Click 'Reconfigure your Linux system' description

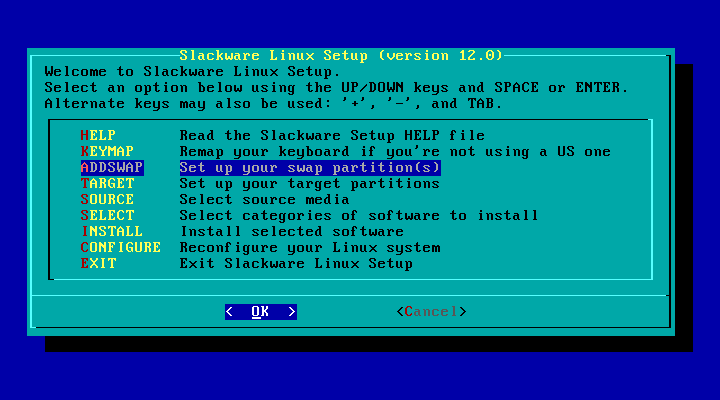click(309, 248)
